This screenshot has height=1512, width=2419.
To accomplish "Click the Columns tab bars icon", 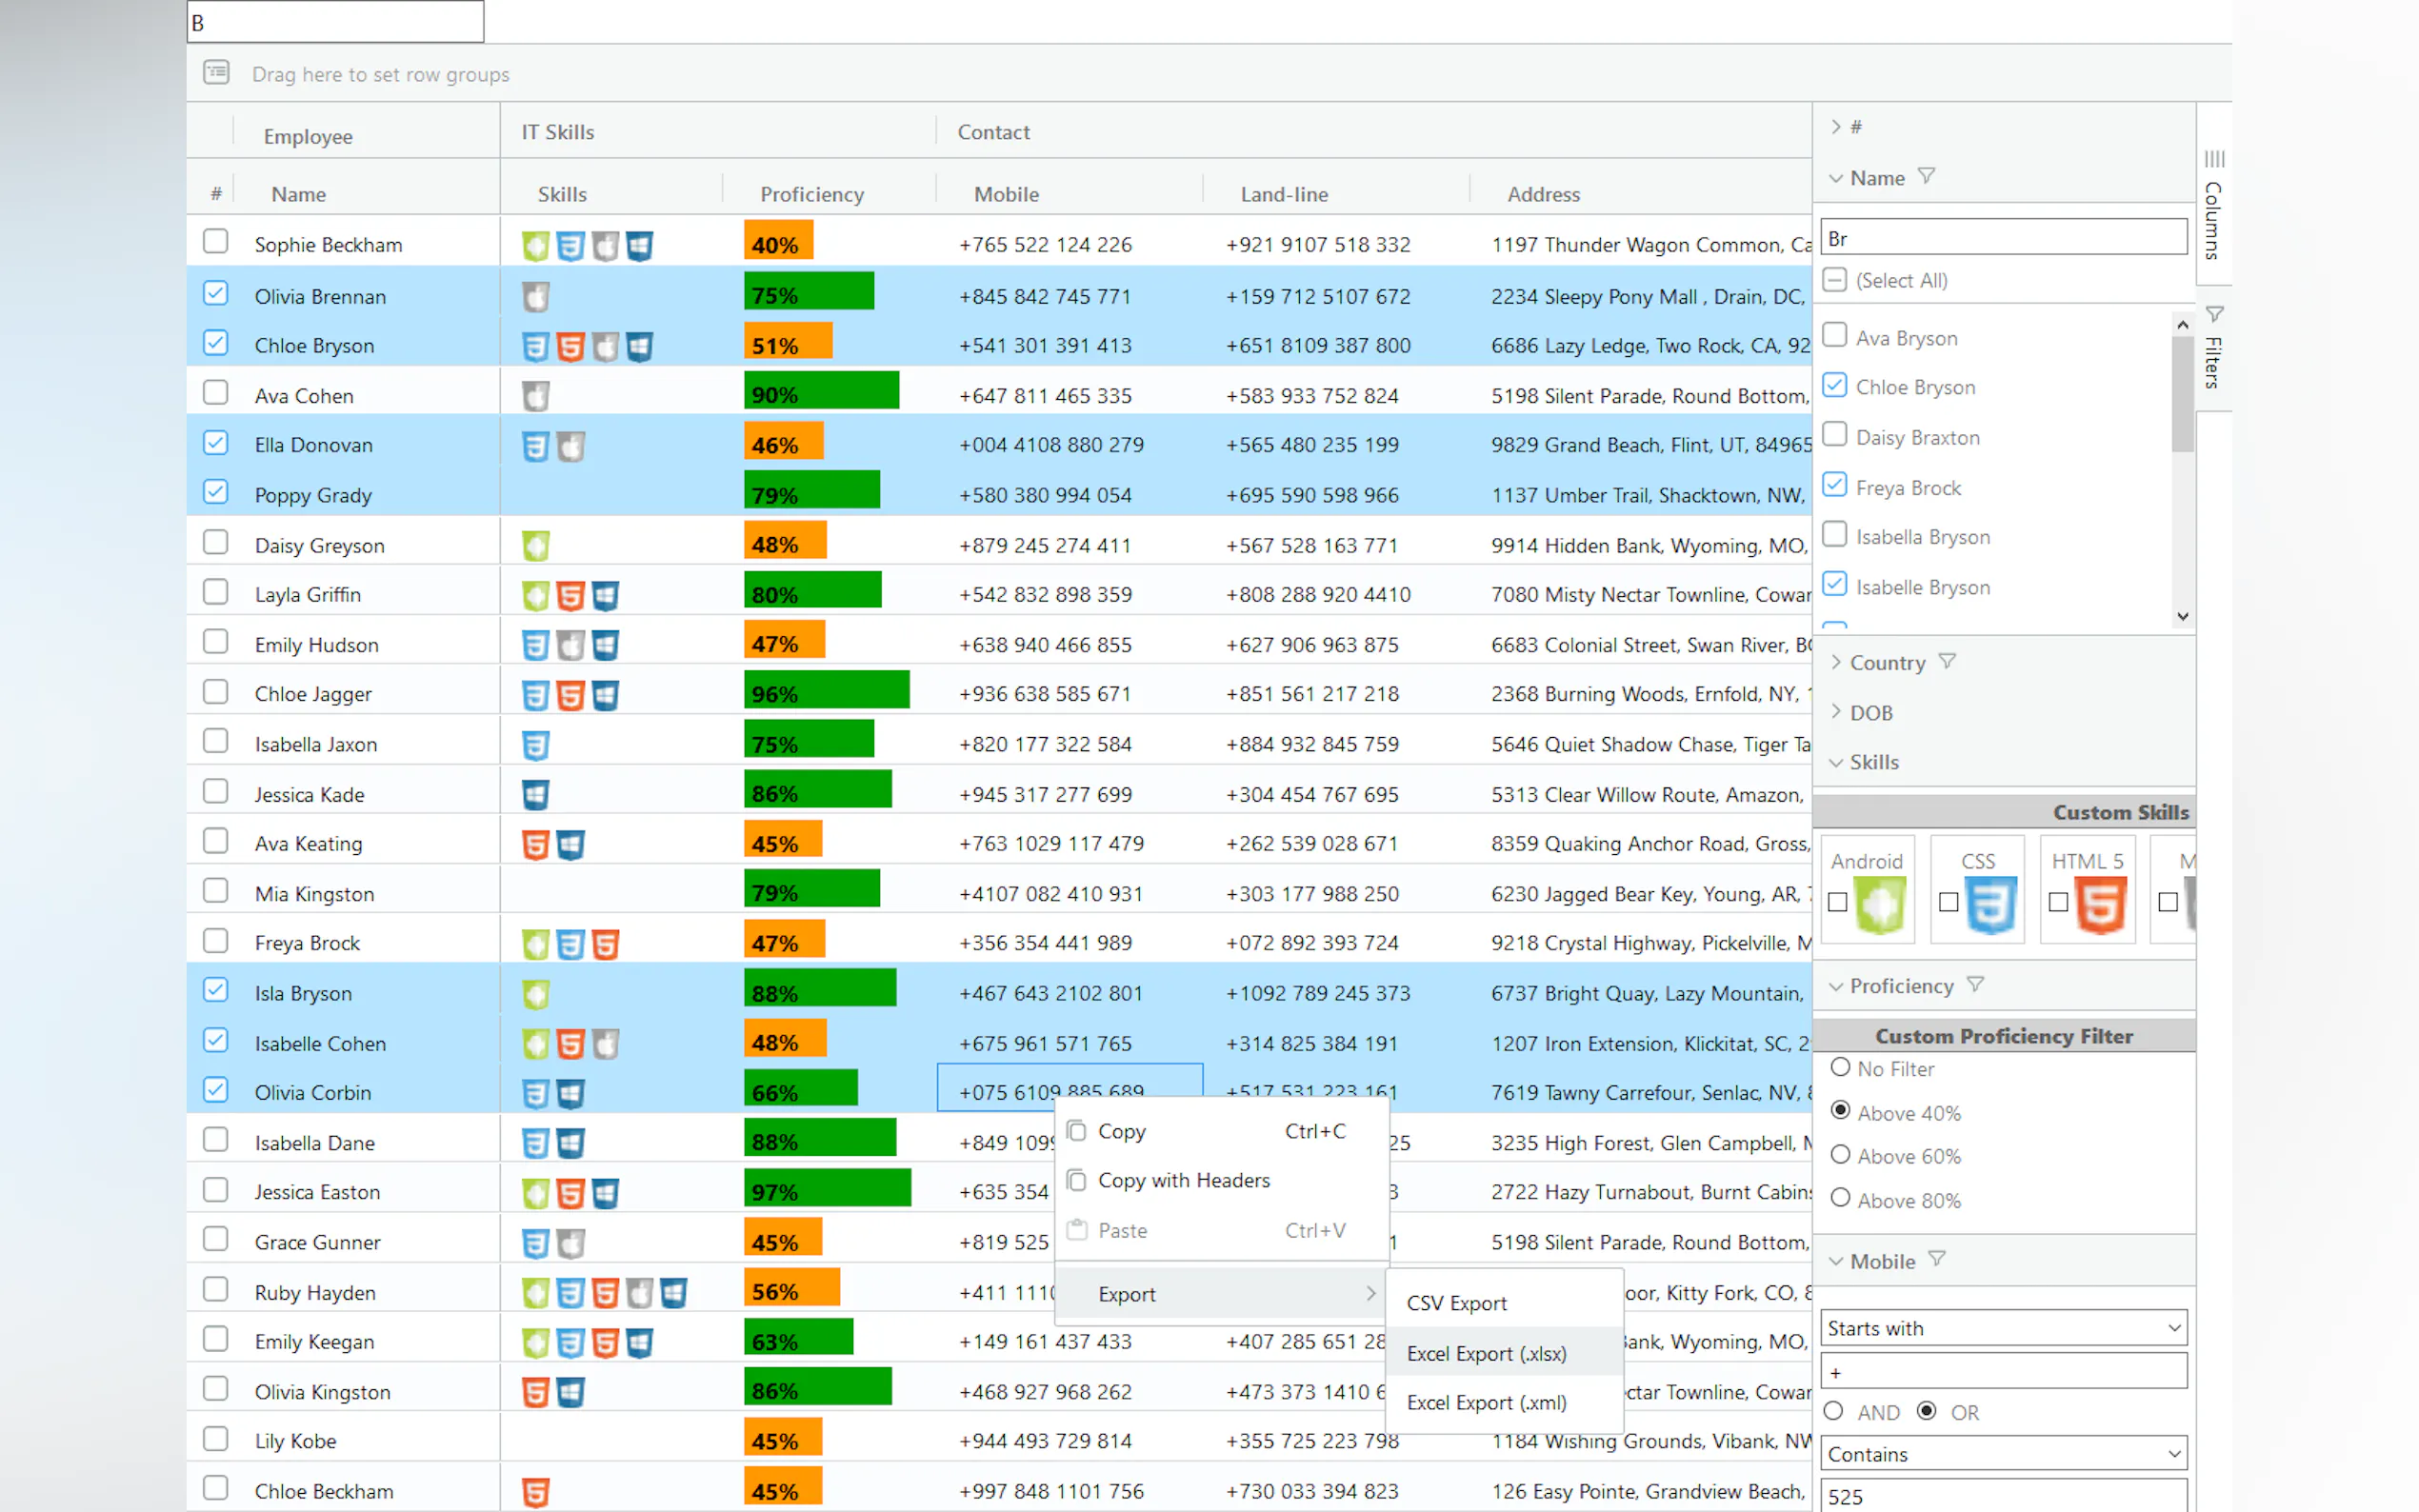I will pyautogui.click(x=2214, y=159).
